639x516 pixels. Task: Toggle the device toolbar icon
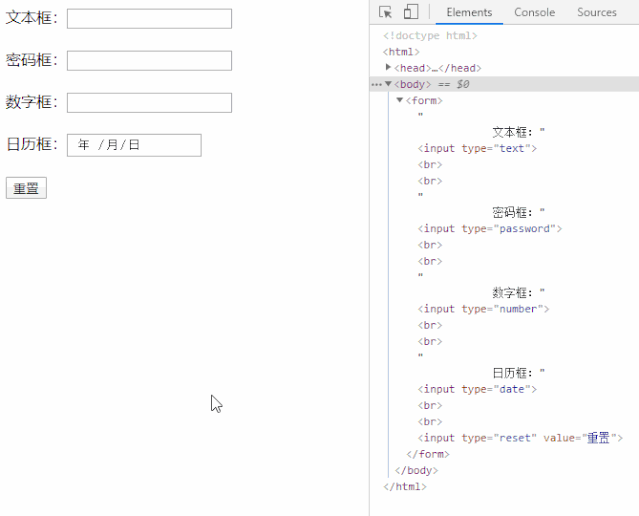[x=411, y=11]
